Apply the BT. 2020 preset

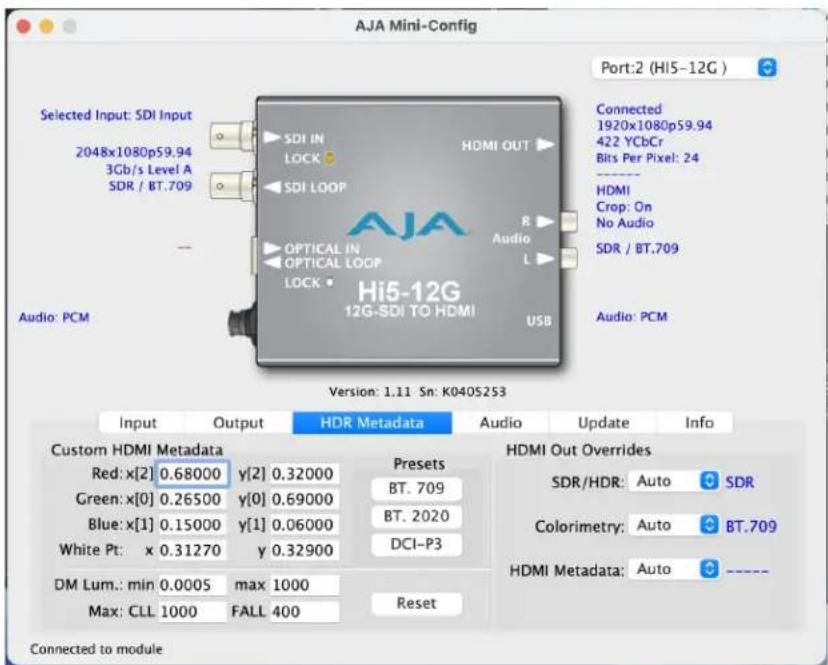(x=417, y=516)
